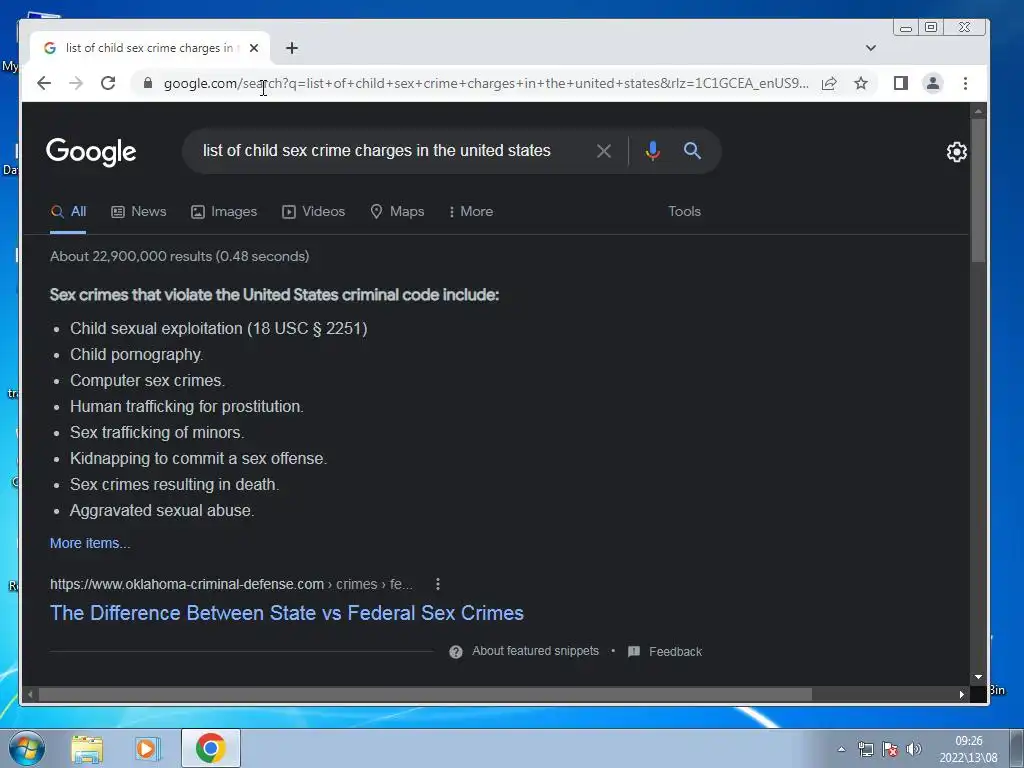Switch to Images results tab
The width and height of the screenshot is (1024, 768).
click(x=224, y=212)
